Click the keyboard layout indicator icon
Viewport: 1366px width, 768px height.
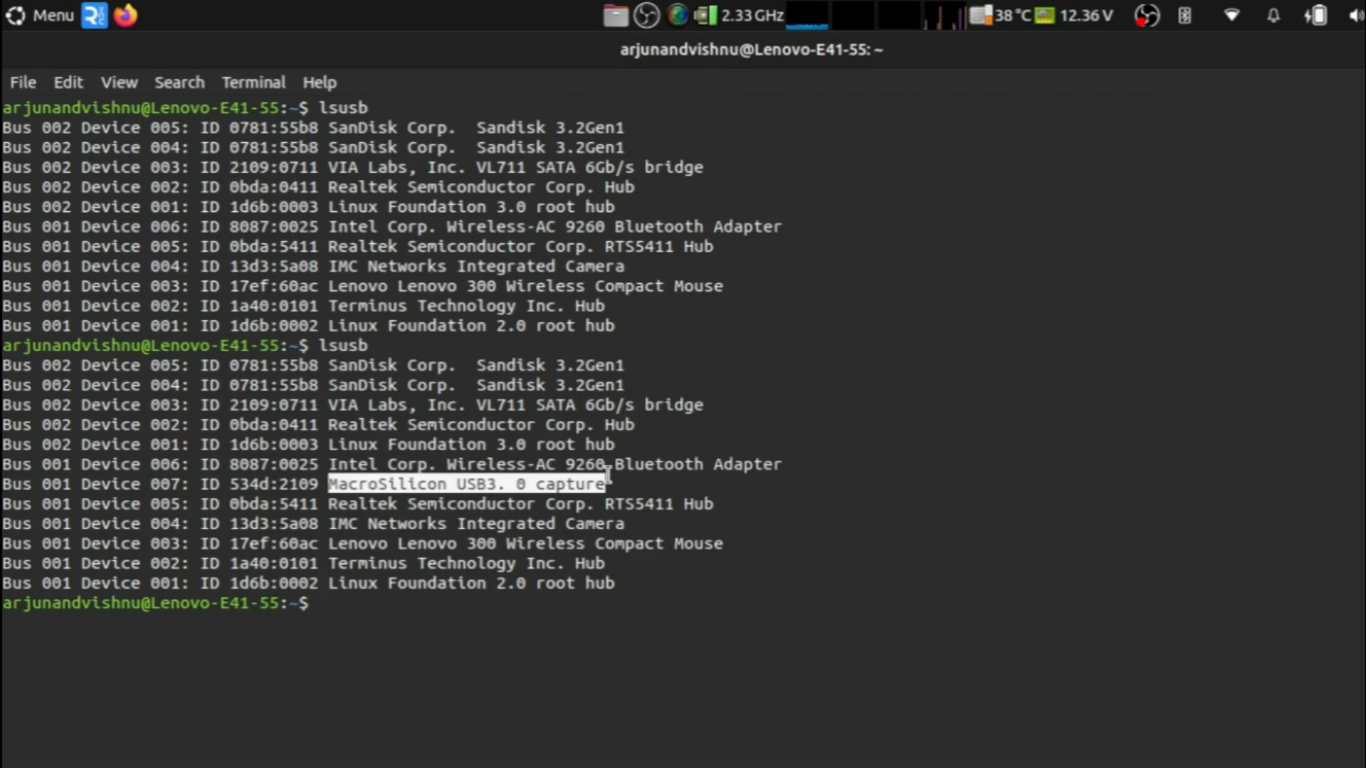(1183, 15)
